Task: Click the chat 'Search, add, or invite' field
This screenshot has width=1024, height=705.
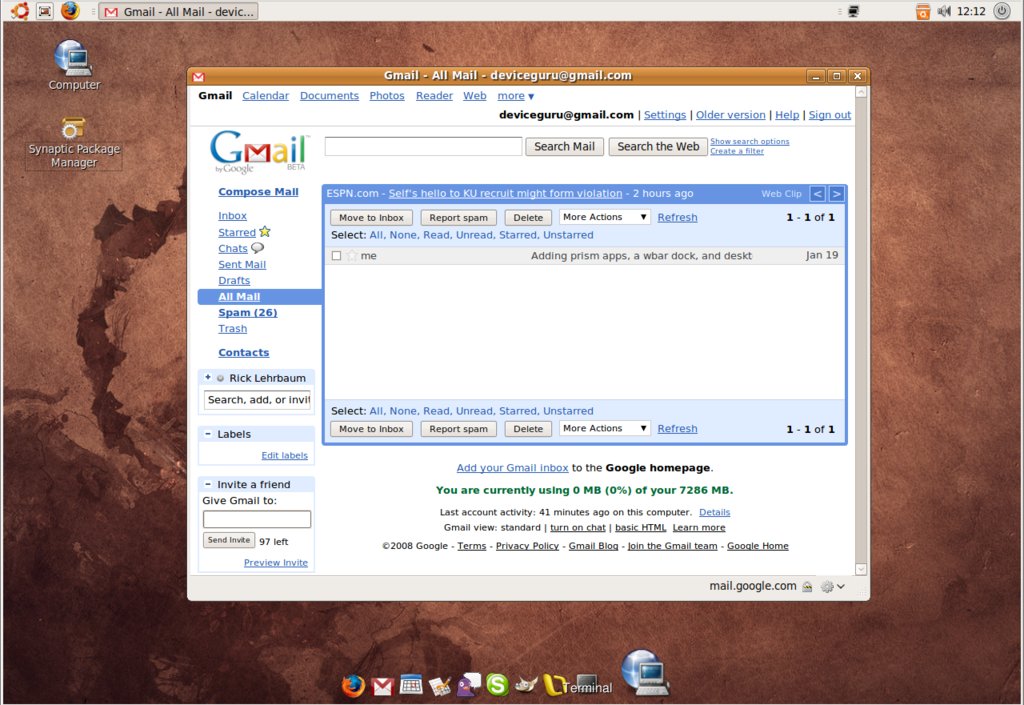Action: click(257, 400)
